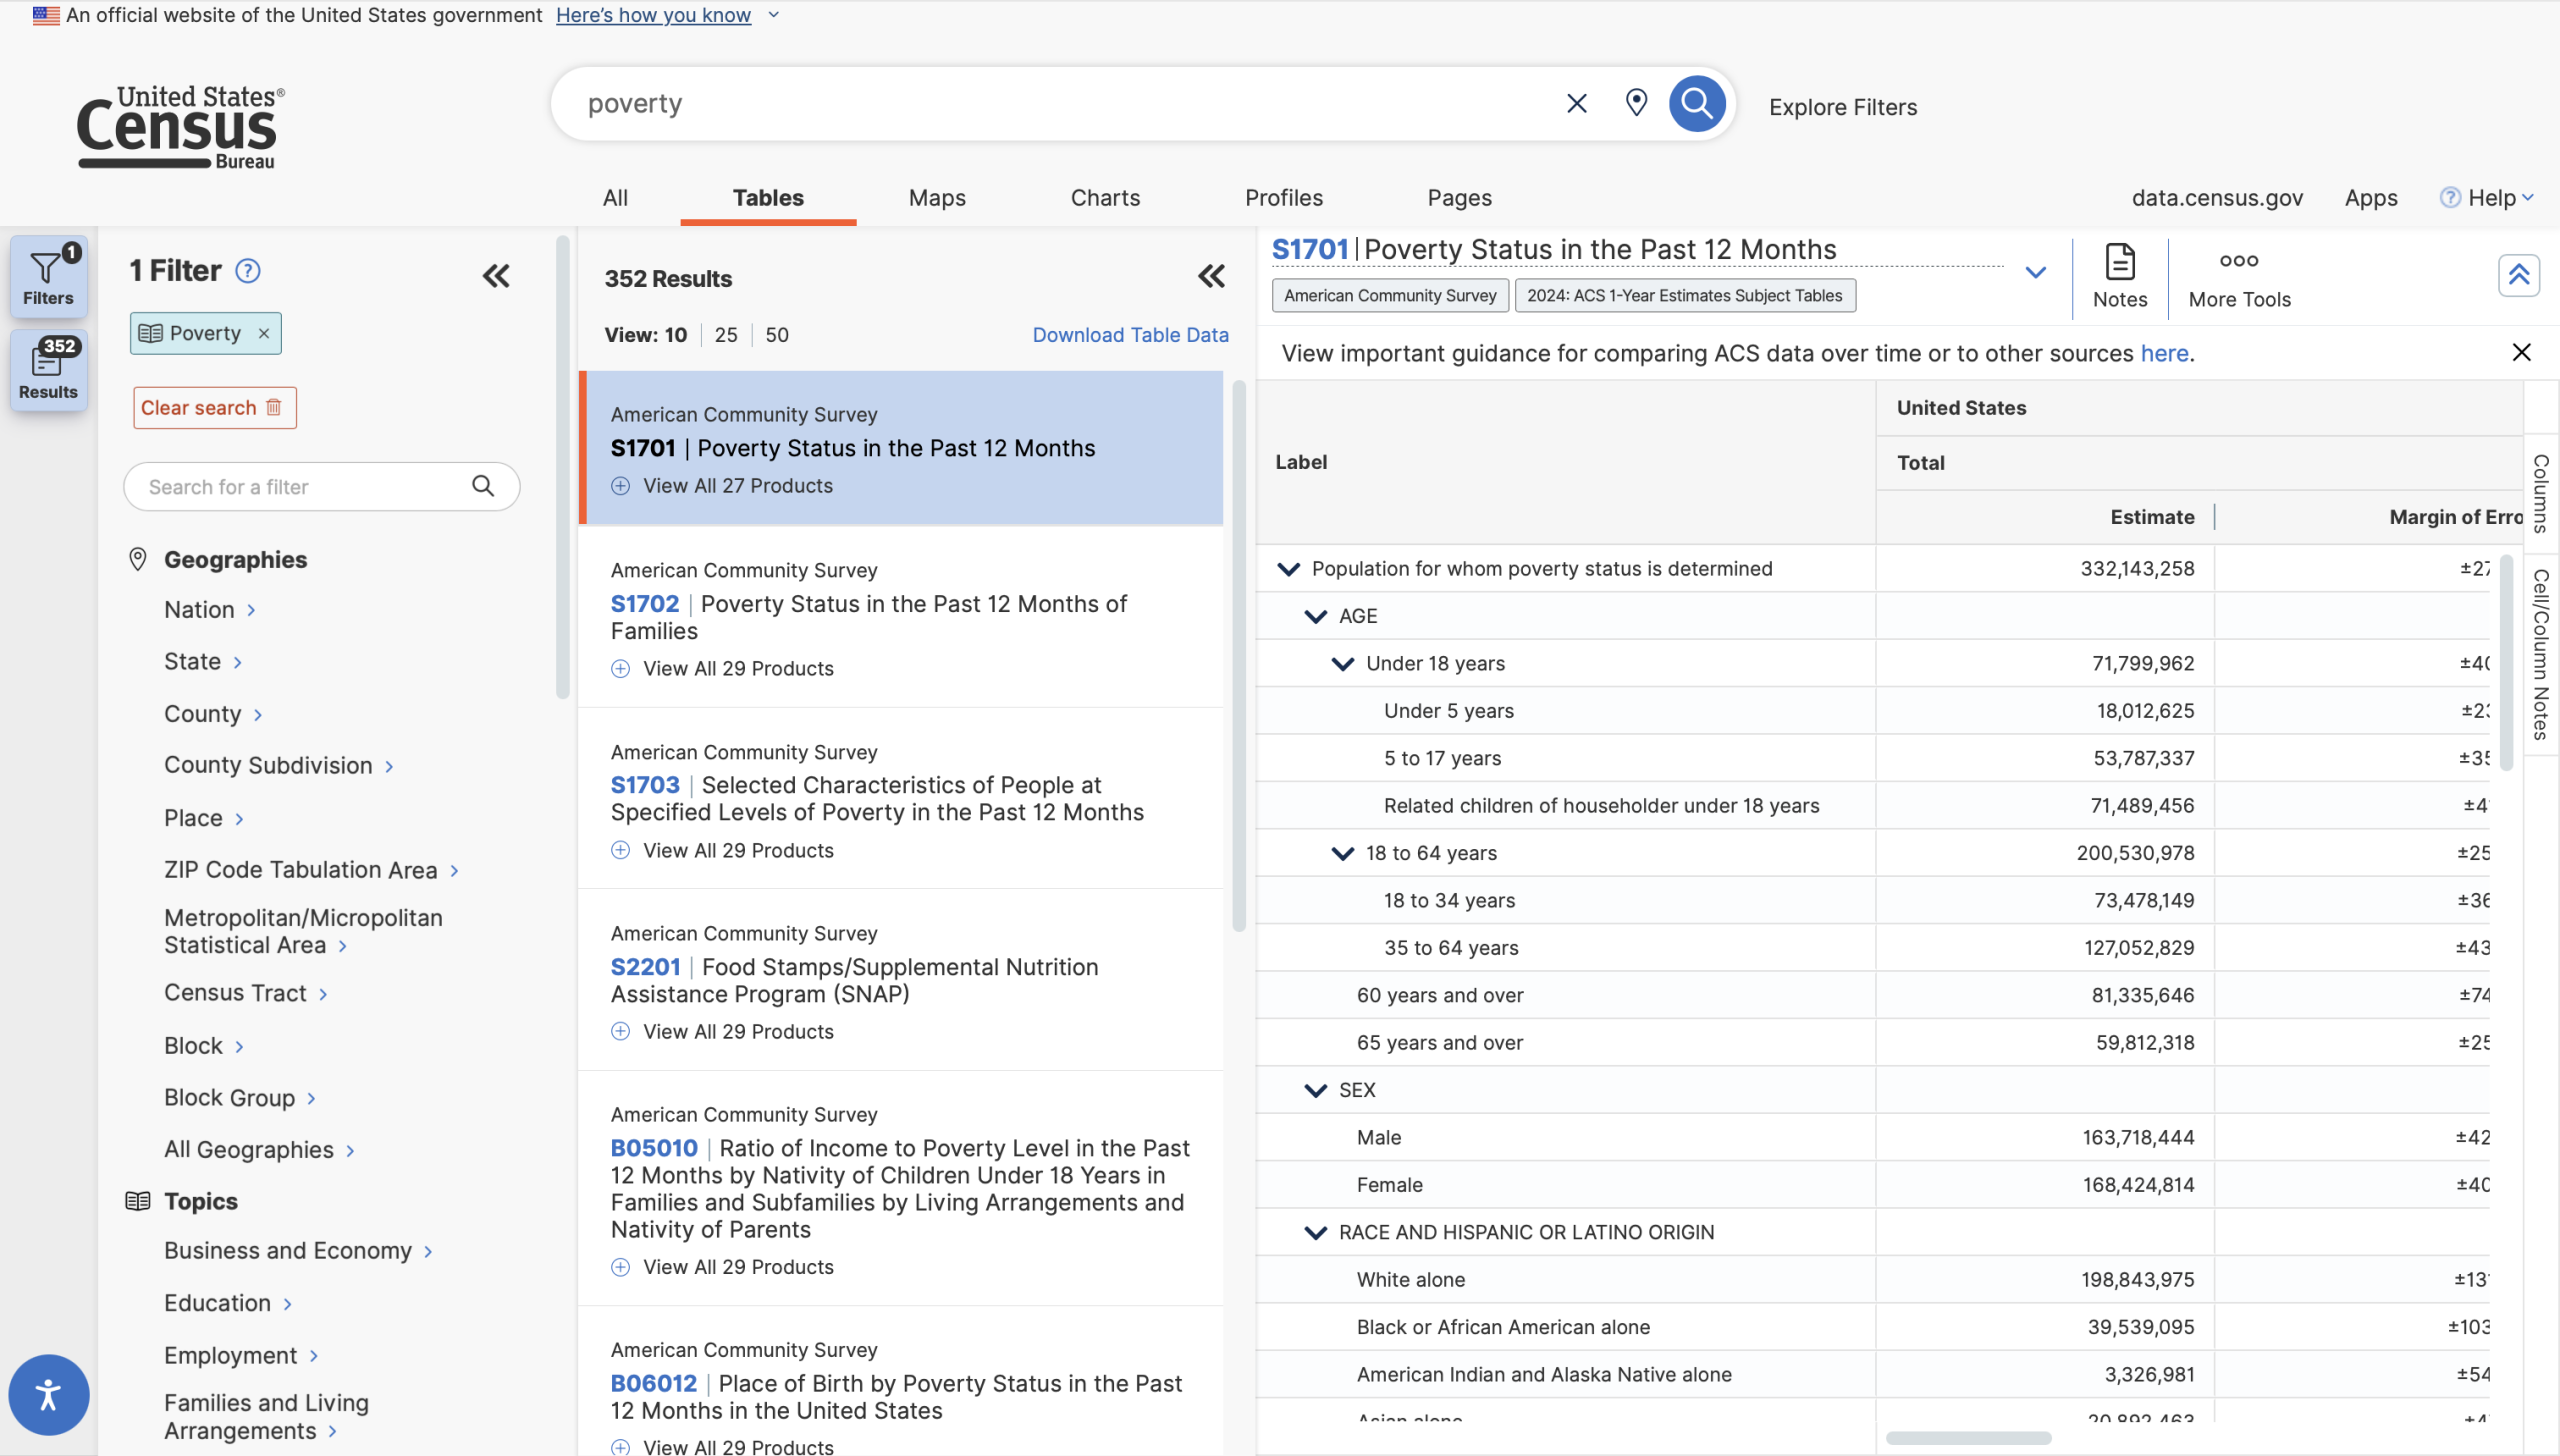Click the double up-arrow button beside More Tools
The image size is (2560, 1456).
click(2518, 275)
